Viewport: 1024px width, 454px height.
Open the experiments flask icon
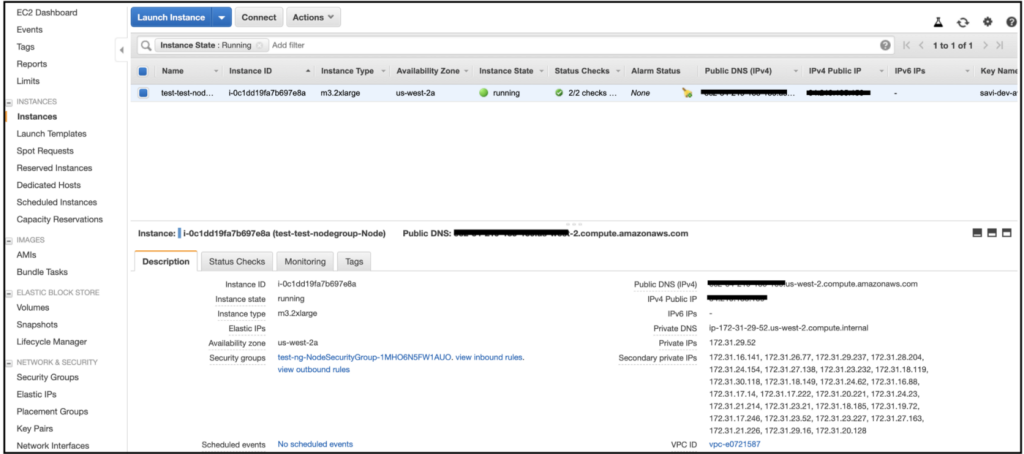coord(938,22)
